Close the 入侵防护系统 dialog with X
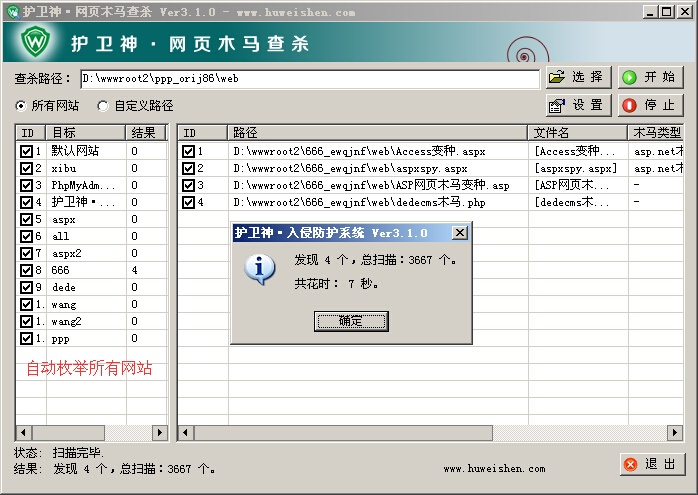This screenshot has height=495, width=698. [x=460, y=232]
